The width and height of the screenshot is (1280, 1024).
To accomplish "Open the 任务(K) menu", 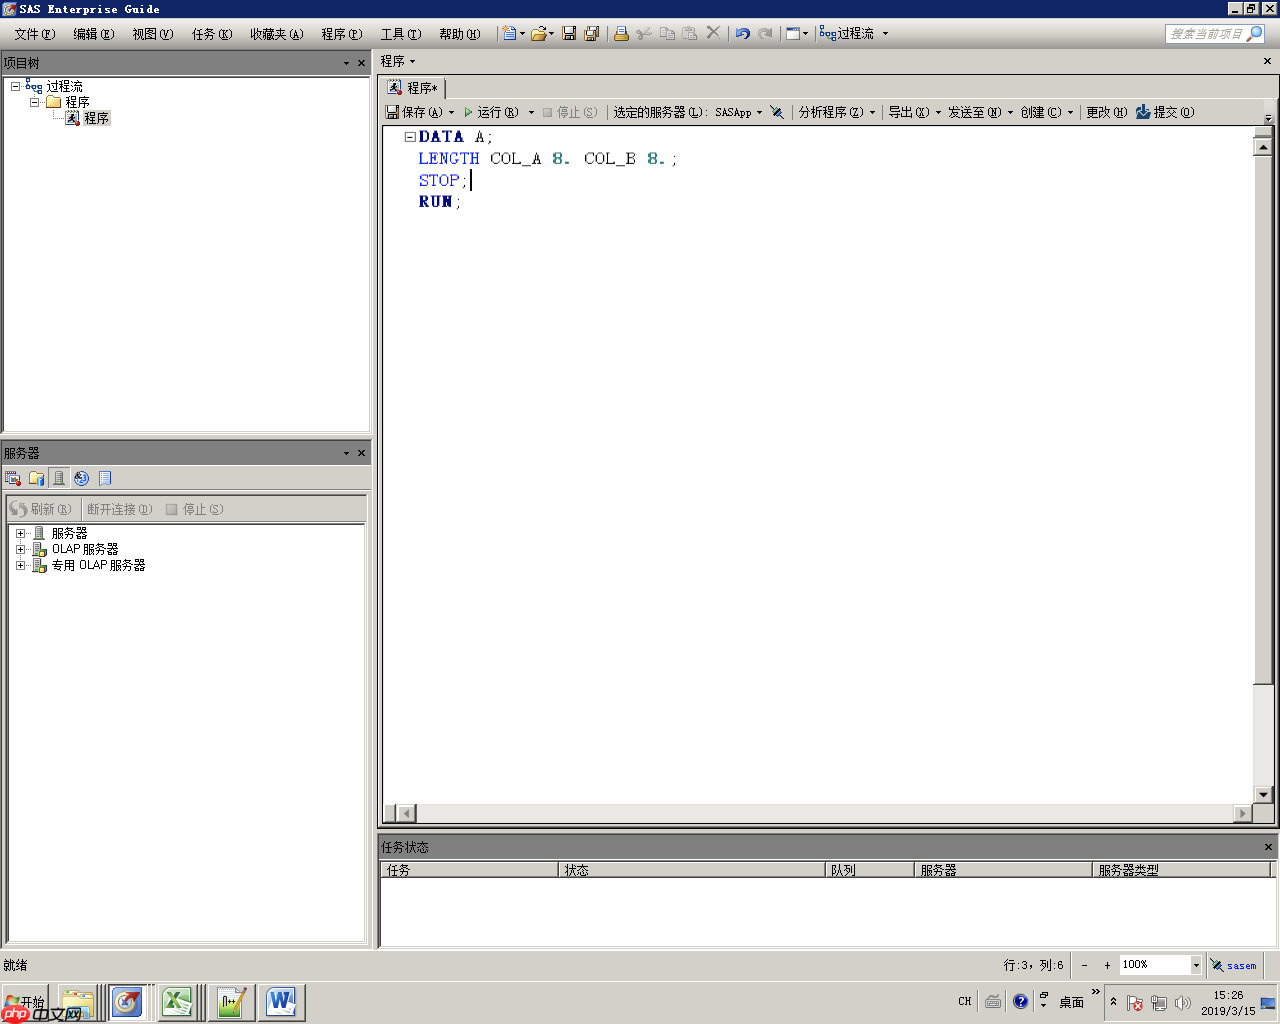I will pyautogui.click(x=211, y=34).
